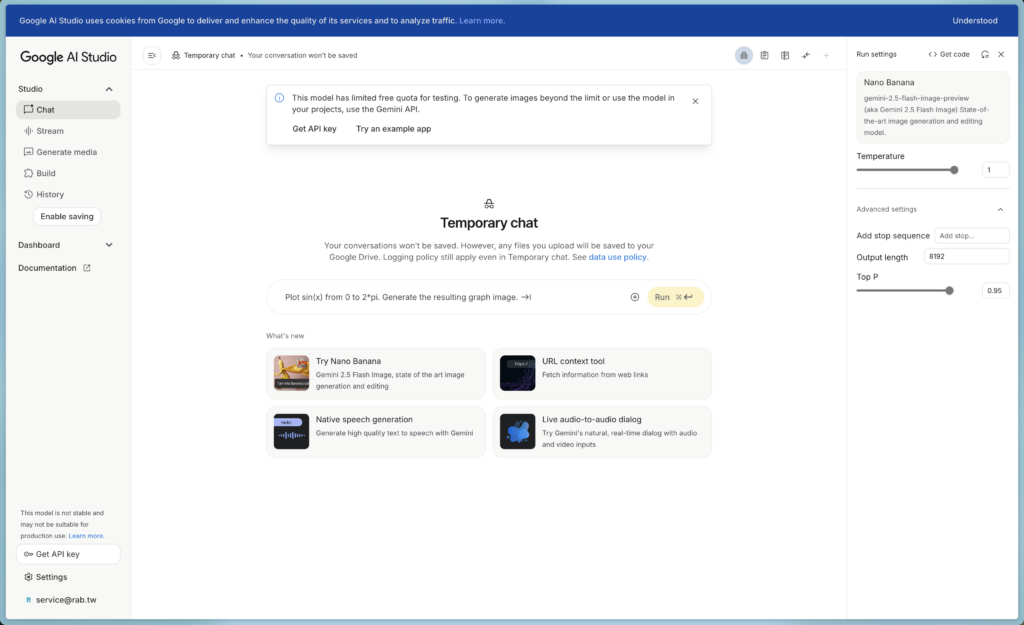The width and height of the screenshot is (1024, 625).
Task: Click the Top P value field 0.95
Action: coord(995,291)
